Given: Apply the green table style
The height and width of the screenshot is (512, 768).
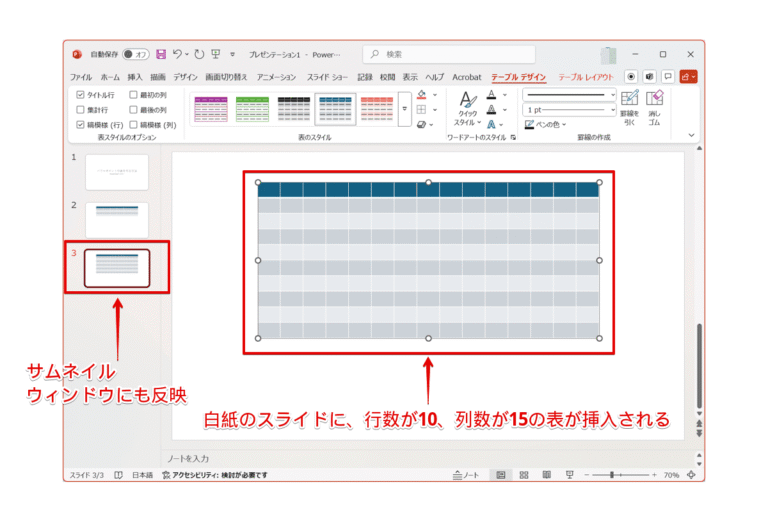Looking at the screenshot, I should pyautogui.click(x=252, y=109).
